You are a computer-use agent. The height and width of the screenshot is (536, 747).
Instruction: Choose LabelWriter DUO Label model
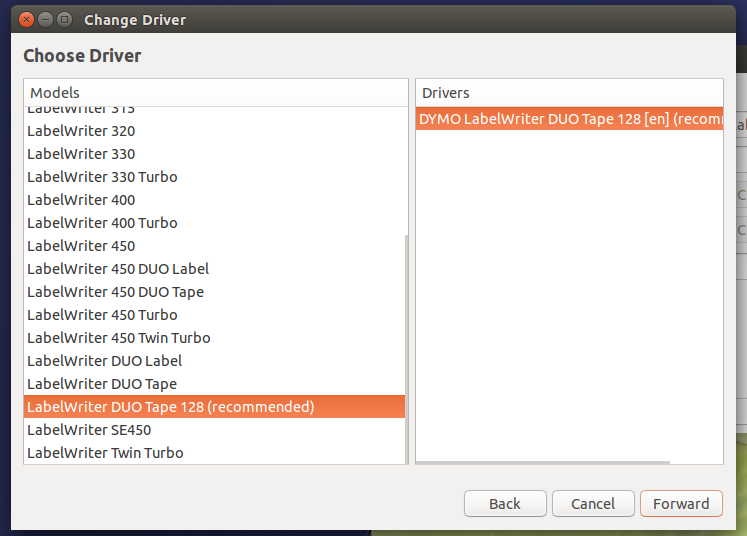tap(214, 361)
